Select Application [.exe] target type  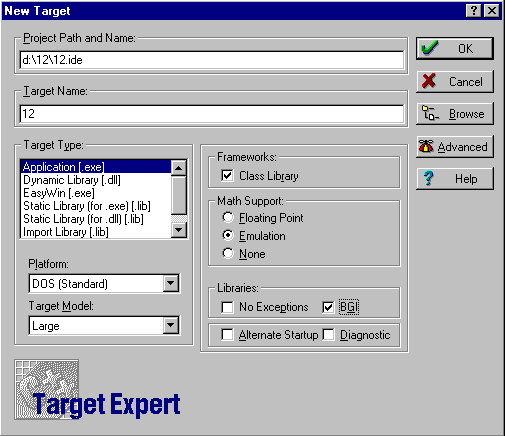pyautogui.click(x=96, y=167)
